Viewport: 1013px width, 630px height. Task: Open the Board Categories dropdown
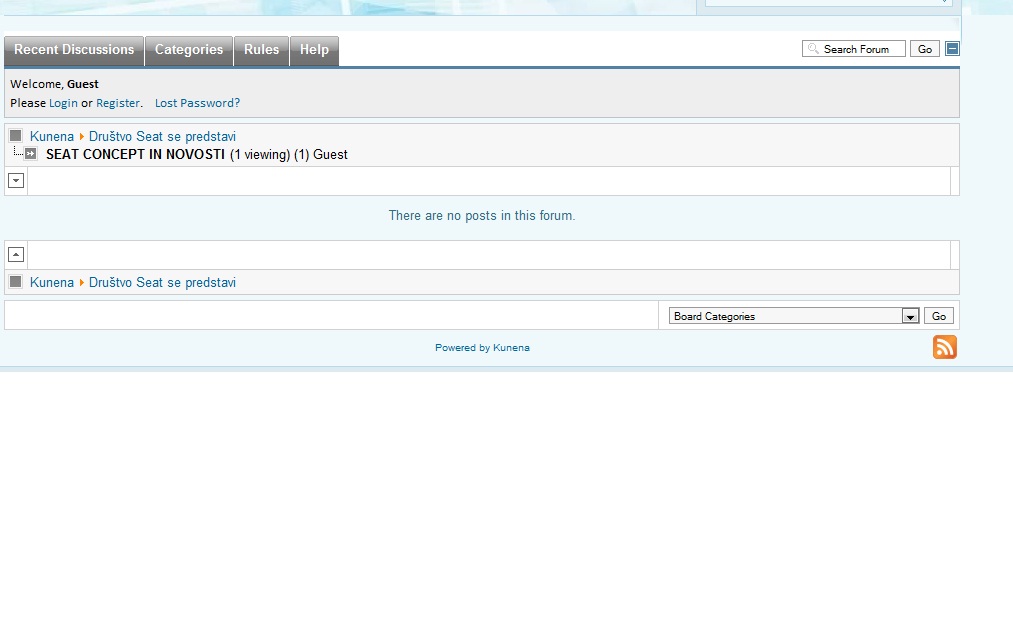coord(794,316)
